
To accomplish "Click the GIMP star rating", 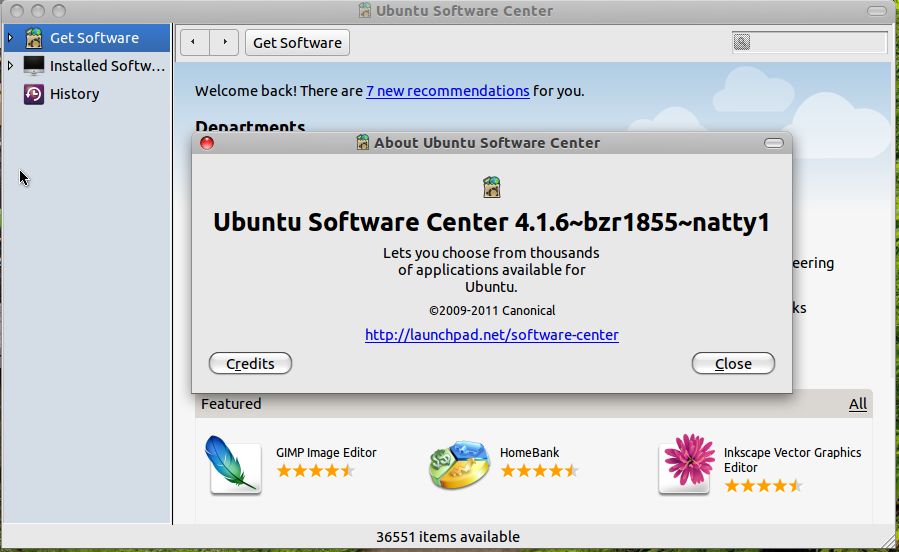I will click(315, 471).
